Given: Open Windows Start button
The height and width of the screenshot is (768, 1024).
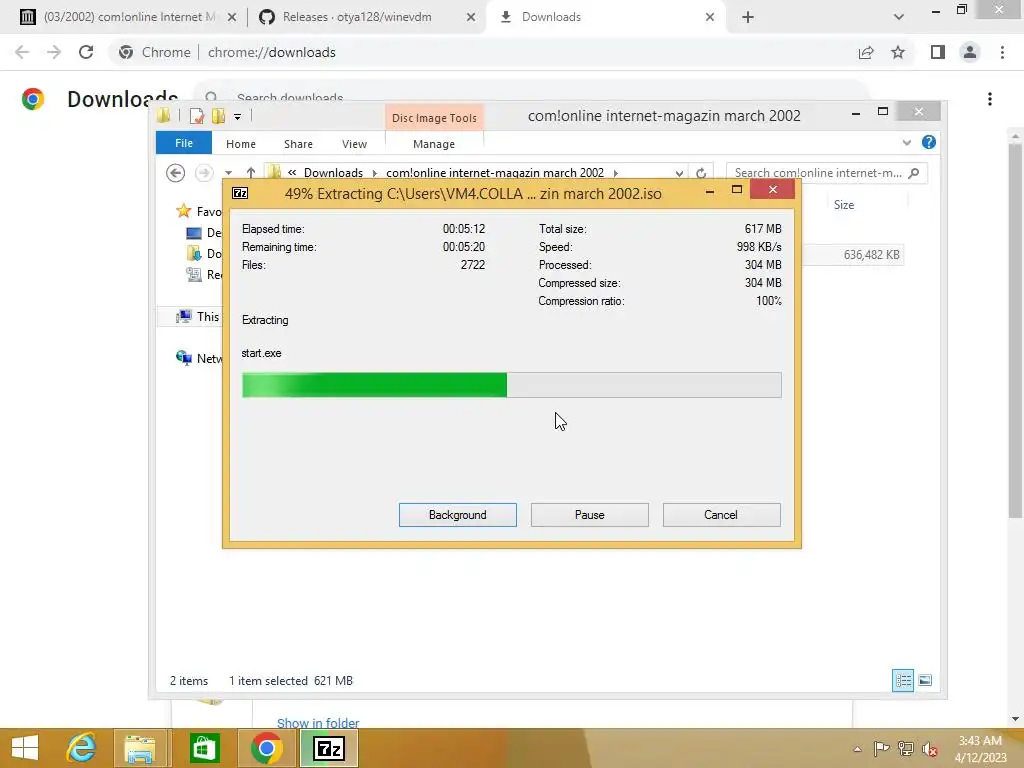Looking at the screenshot, I should 25,748.
